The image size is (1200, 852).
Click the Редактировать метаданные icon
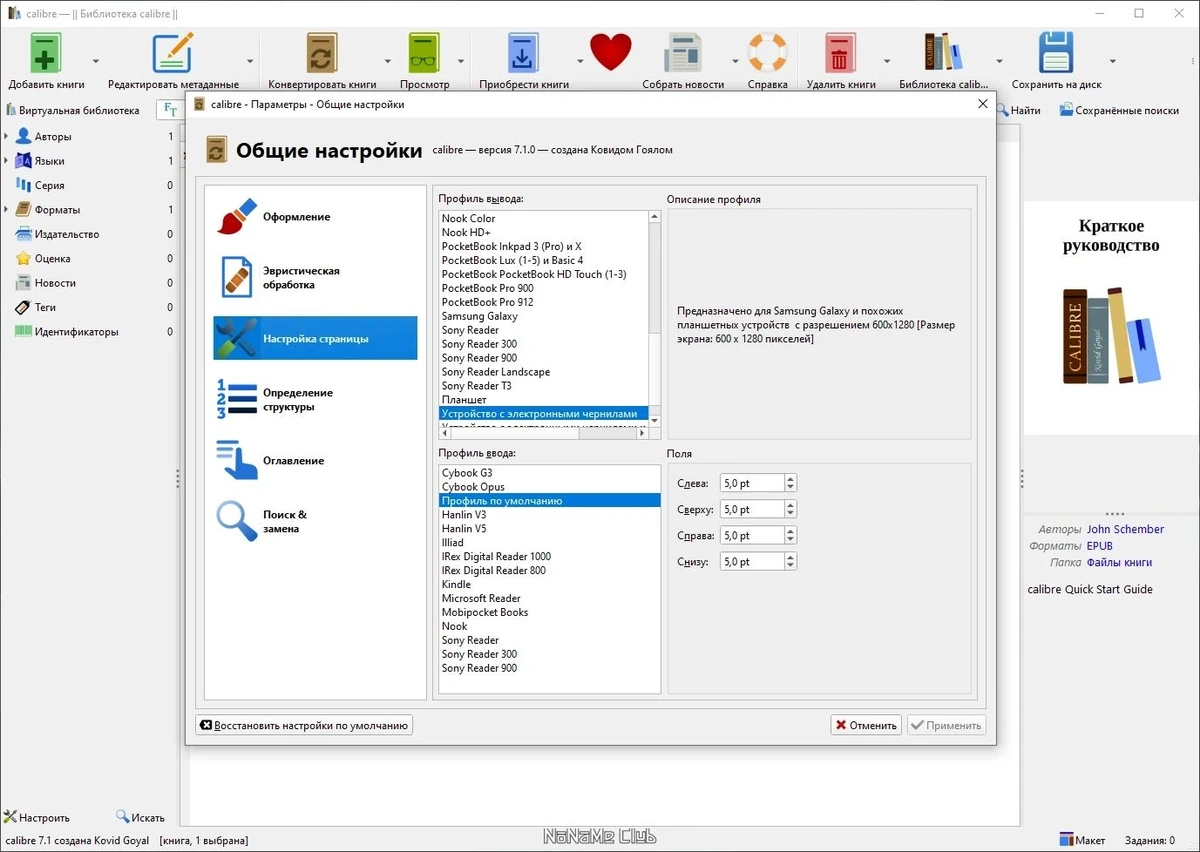tap(172, 53)
